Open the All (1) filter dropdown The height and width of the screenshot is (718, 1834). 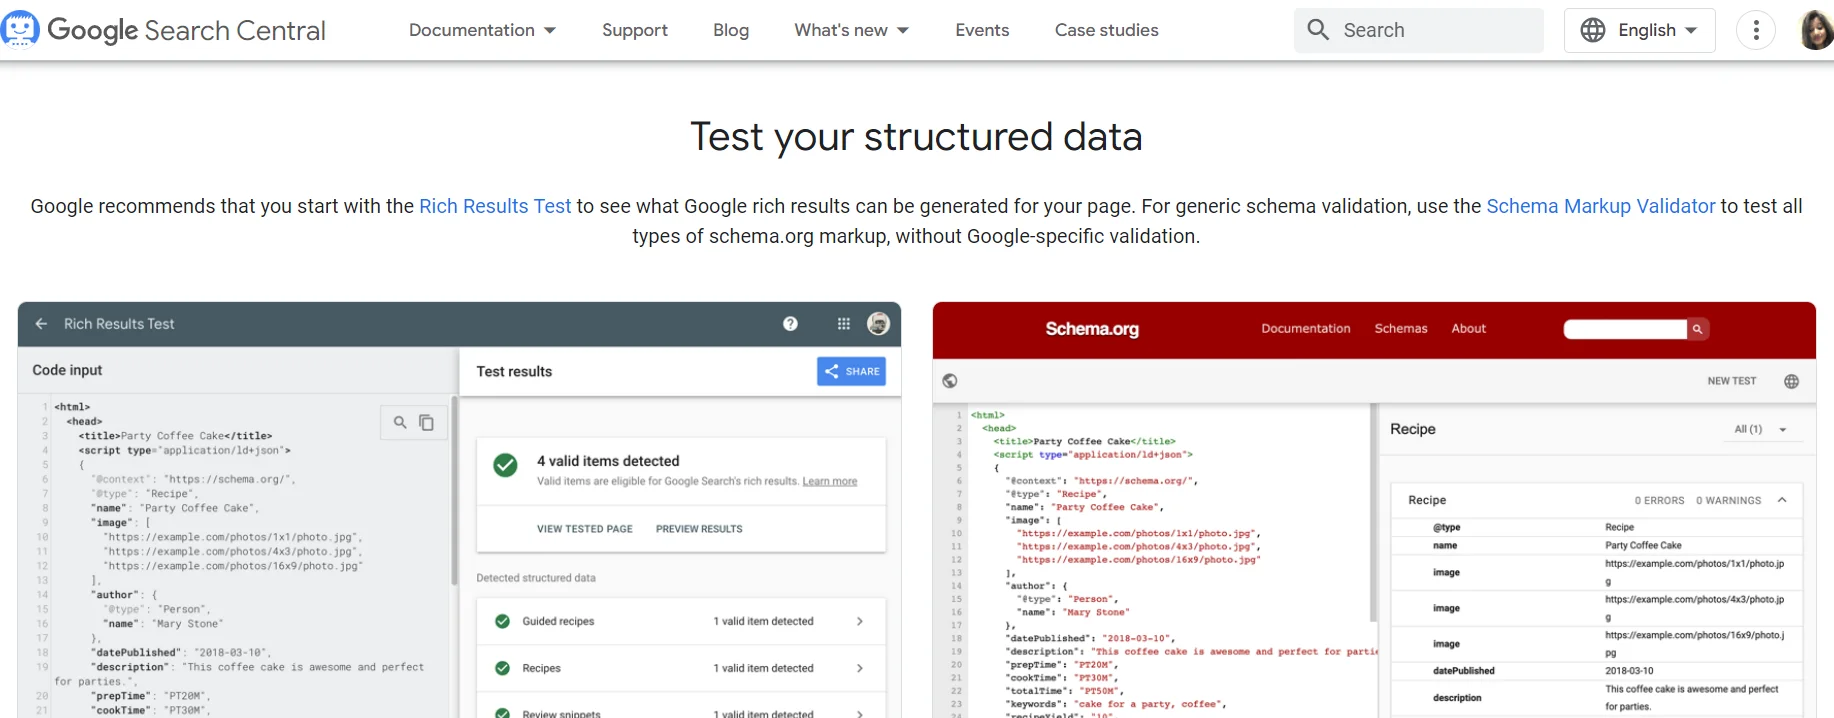[x=1761, y=429]
